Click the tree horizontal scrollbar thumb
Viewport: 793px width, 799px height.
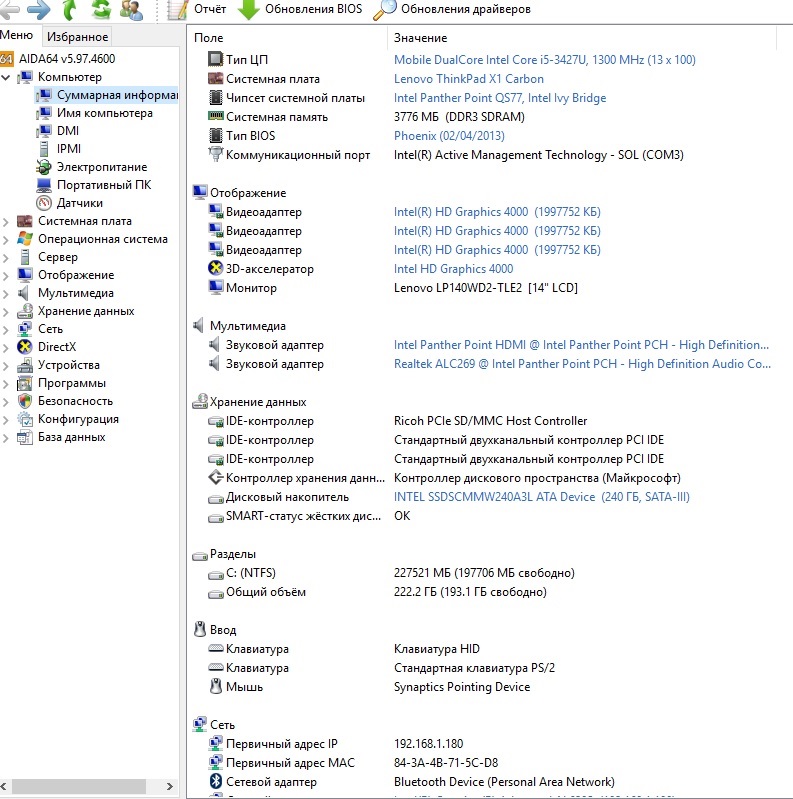pyautogui.click(x=78, y=786)
